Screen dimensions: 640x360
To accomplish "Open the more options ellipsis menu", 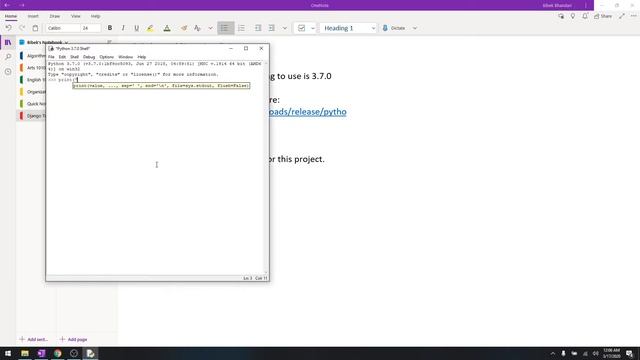I will pyautogui.click(x=633, y=16).
